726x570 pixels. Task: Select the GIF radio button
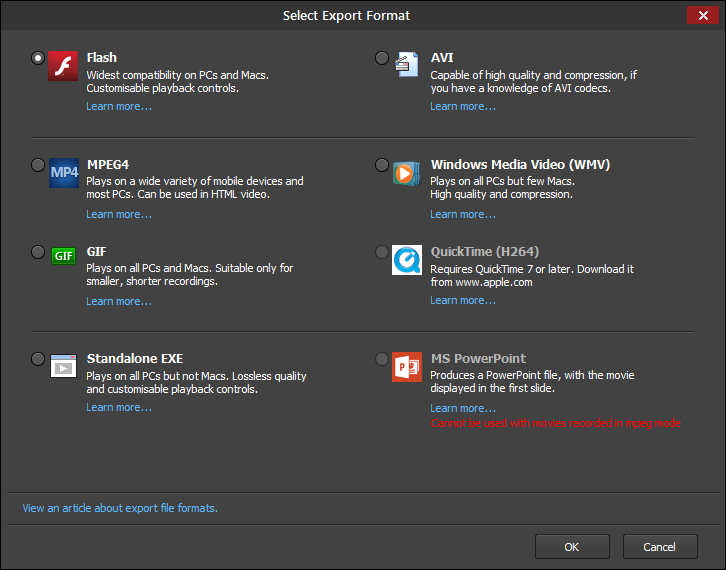tap(38, 252)
